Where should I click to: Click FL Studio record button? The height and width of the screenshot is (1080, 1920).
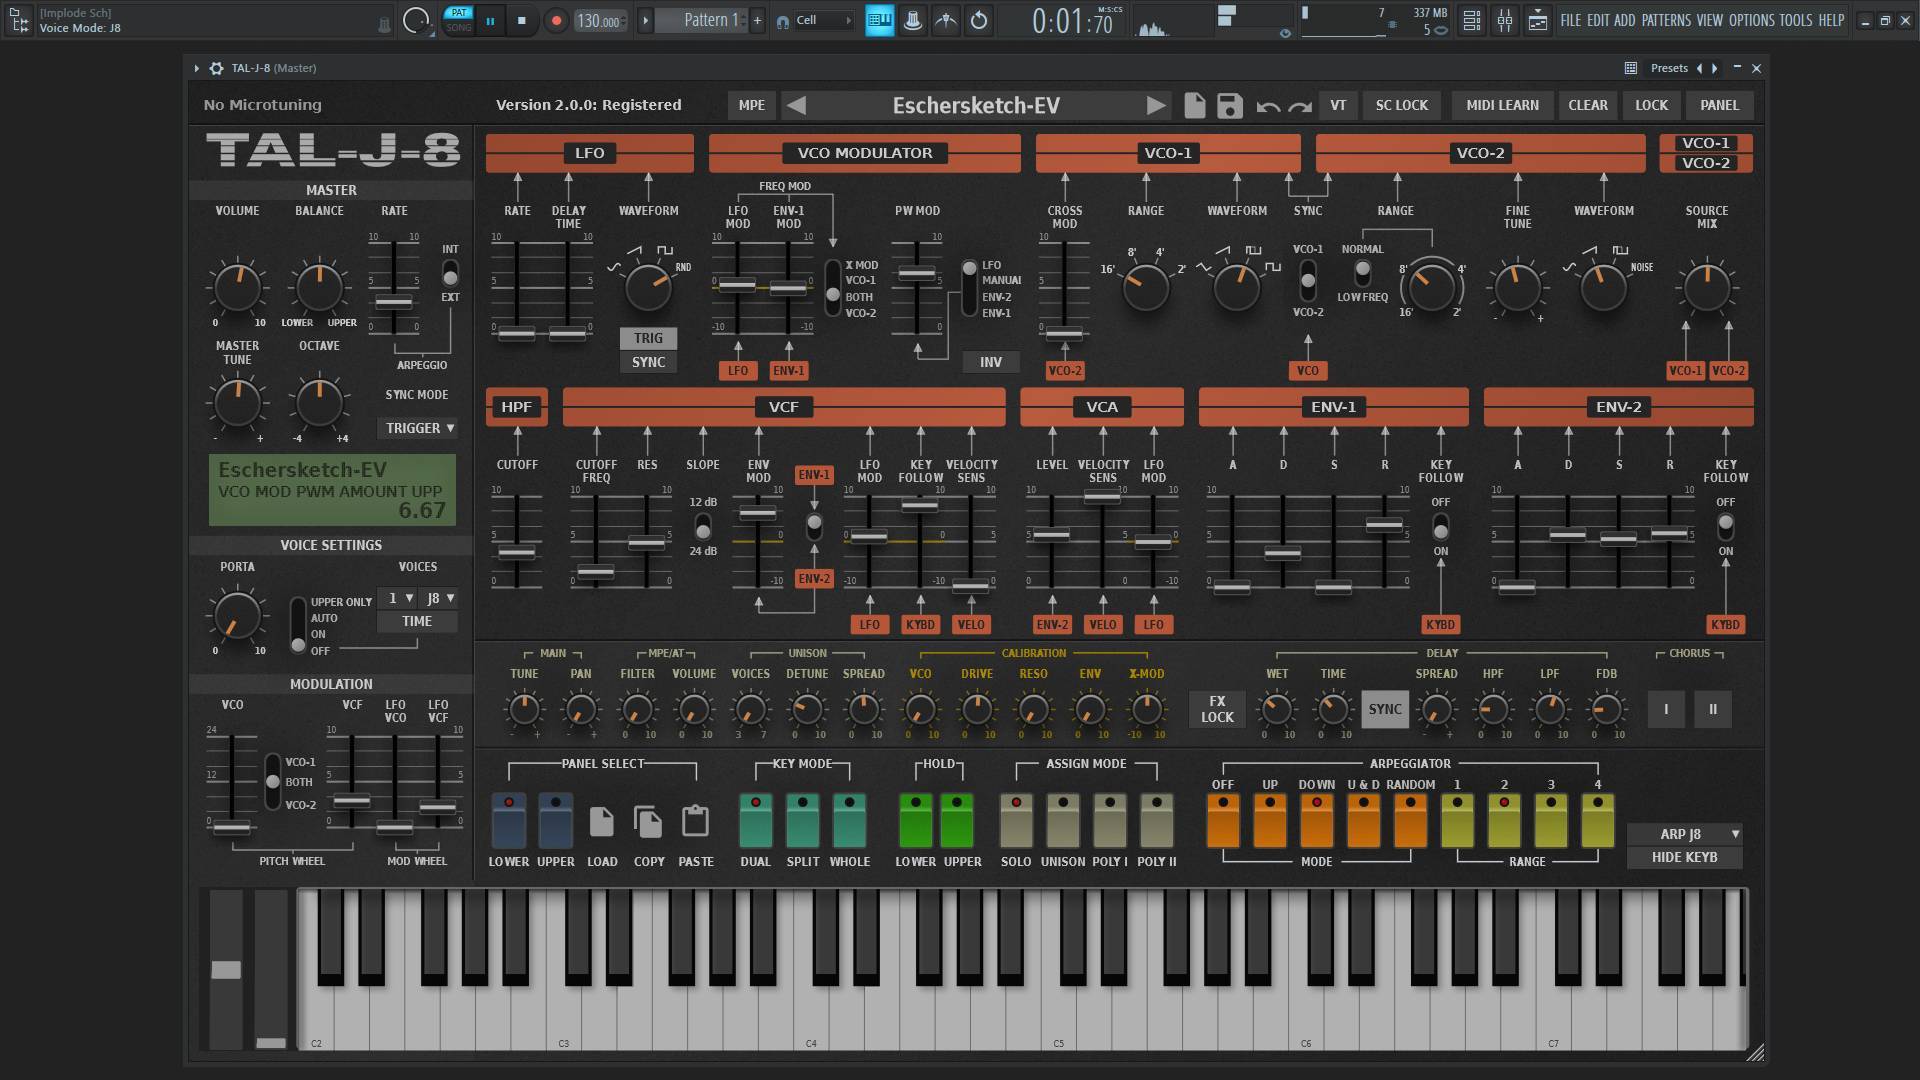click(556, 20)
